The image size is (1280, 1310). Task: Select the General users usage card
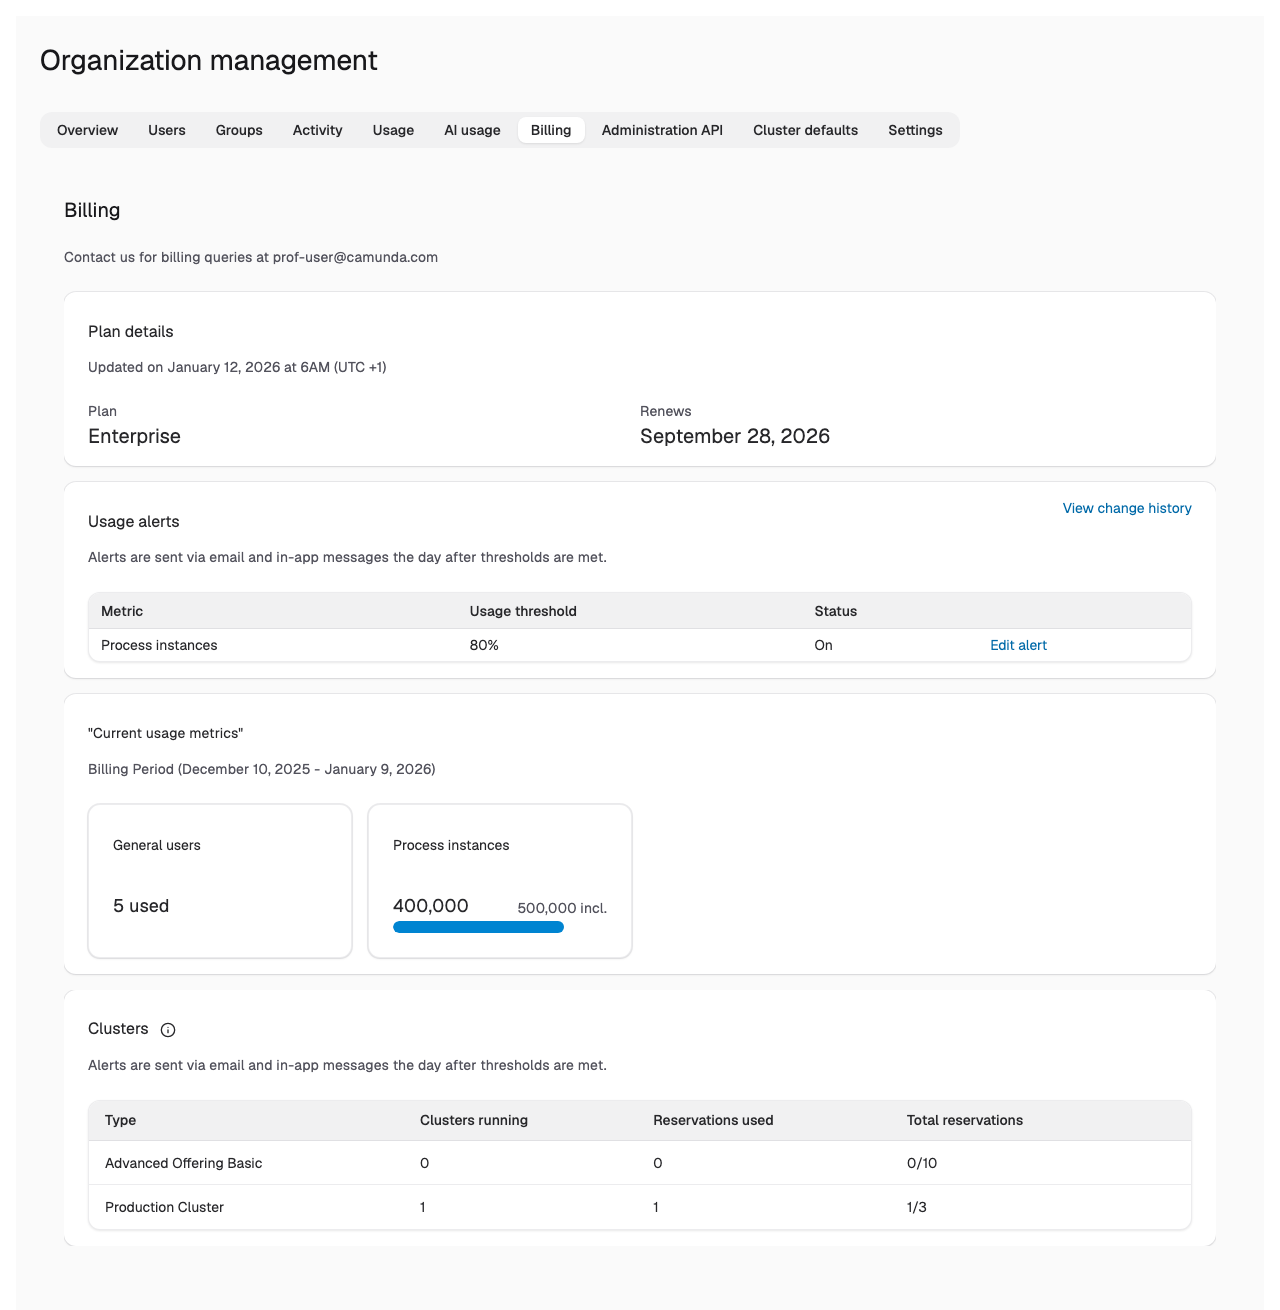(220, 881)
